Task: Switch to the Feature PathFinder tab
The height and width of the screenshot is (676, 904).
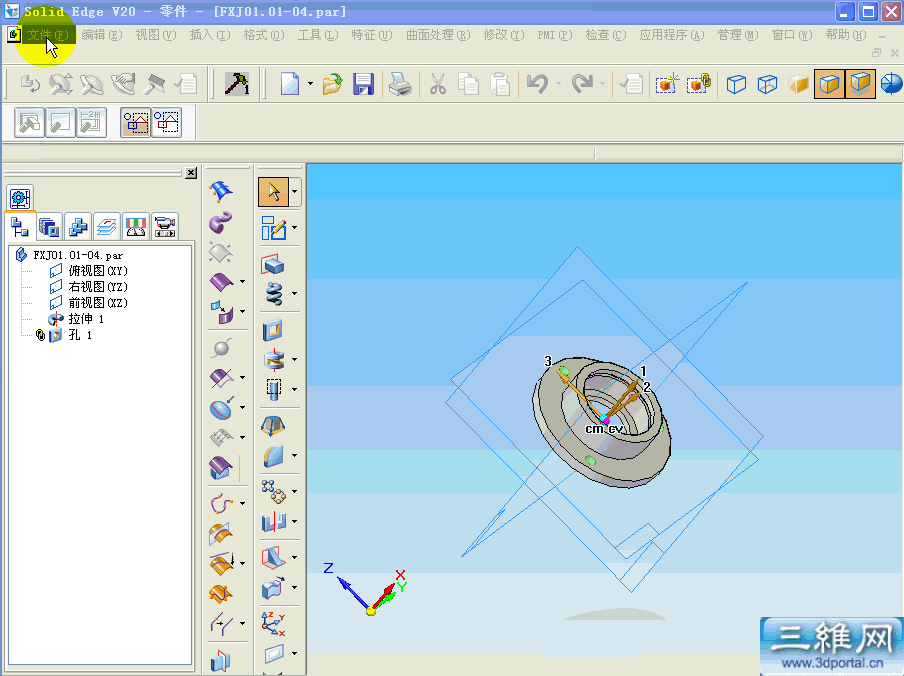Action: (x=20, y=226)
